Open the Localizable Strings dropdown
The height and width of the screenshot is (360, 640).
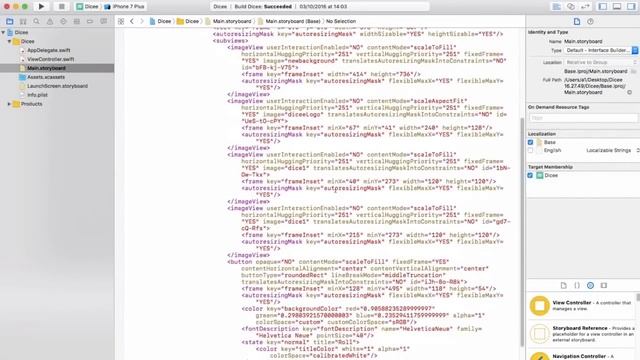click(612, 150)
